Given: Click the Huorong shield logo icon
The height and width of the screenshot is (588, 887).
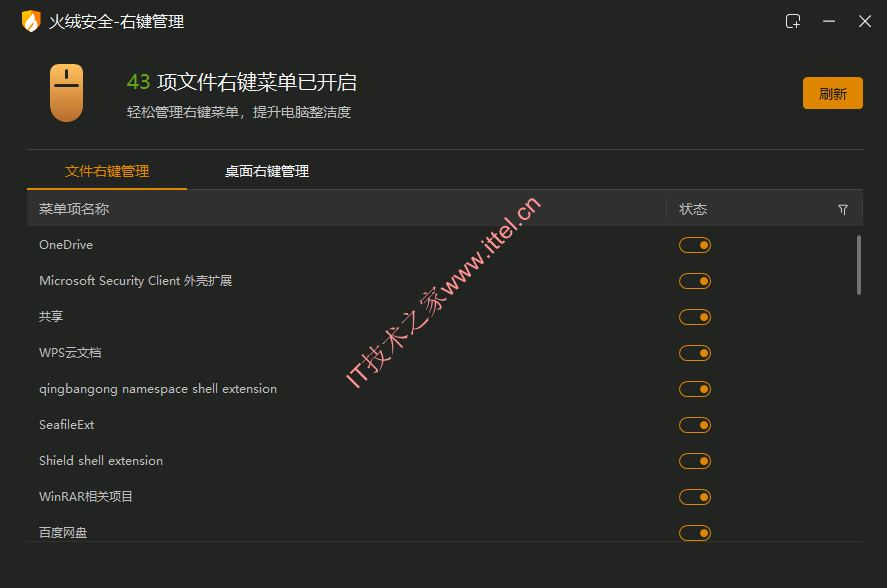Looking at the screenshot, I should point(31,22).
